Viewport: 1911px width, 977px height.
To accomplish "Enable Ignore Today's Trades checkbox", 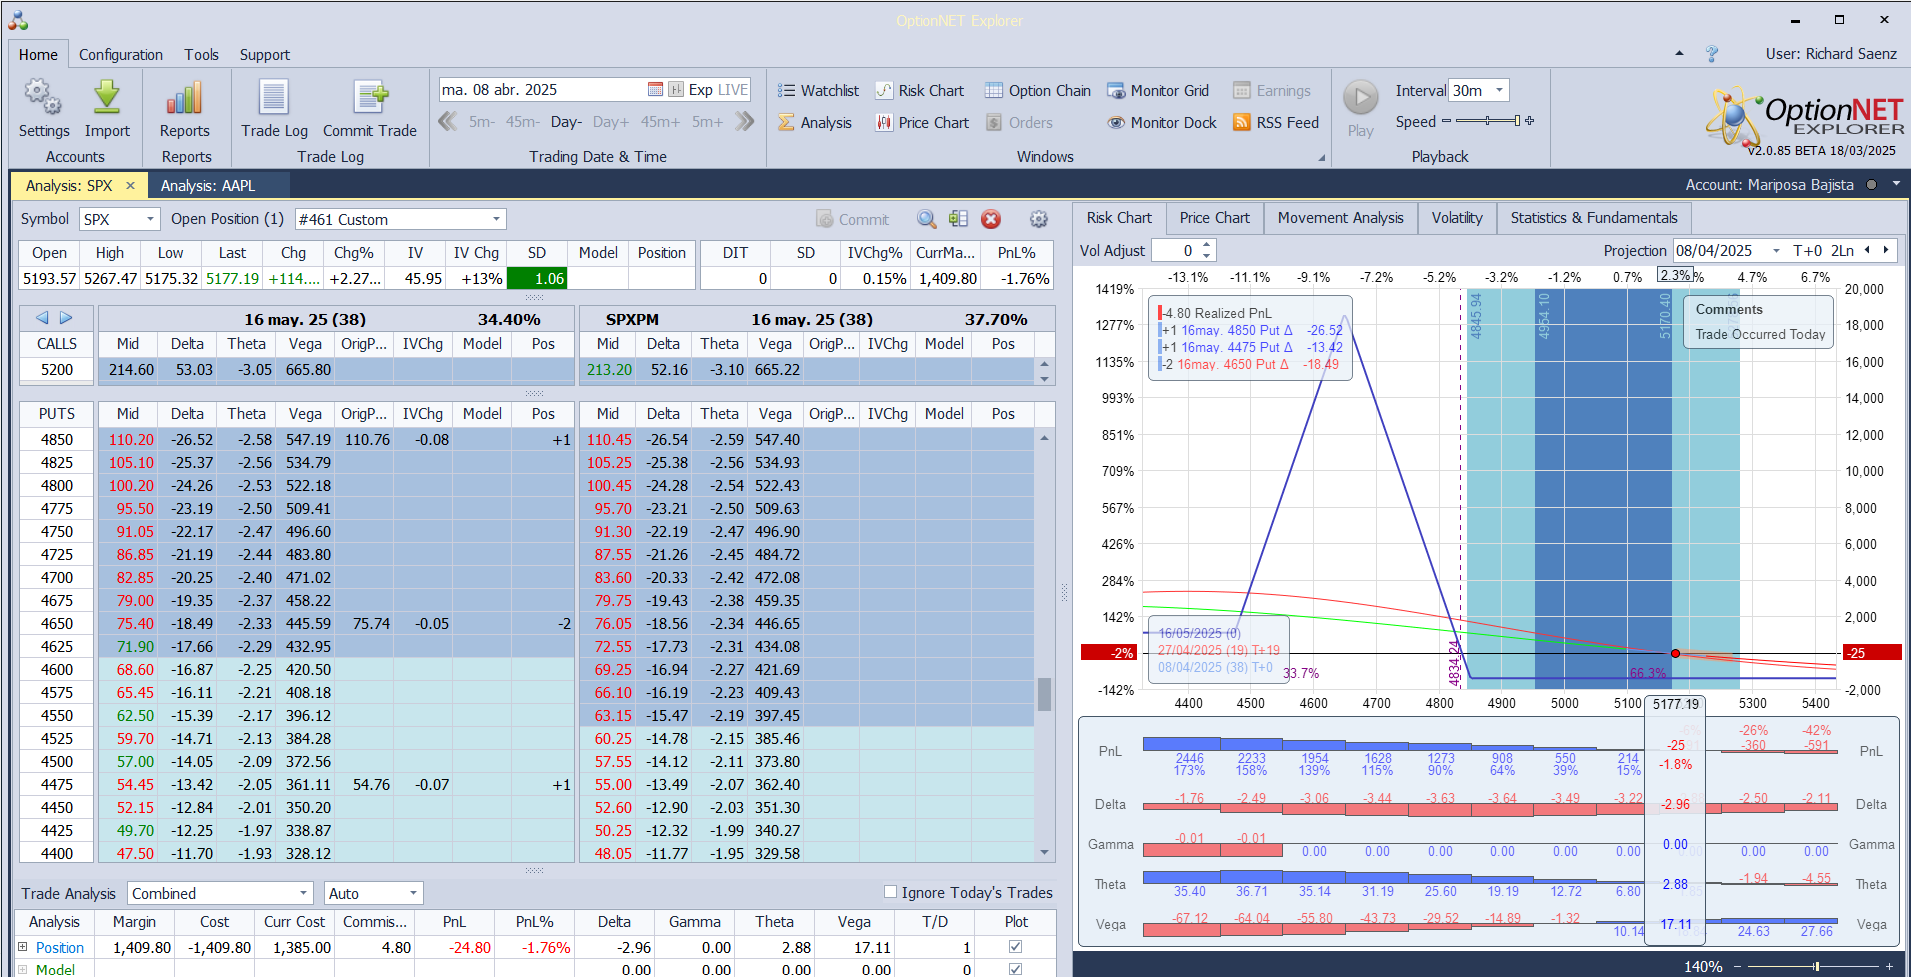I will pos(890,892).
